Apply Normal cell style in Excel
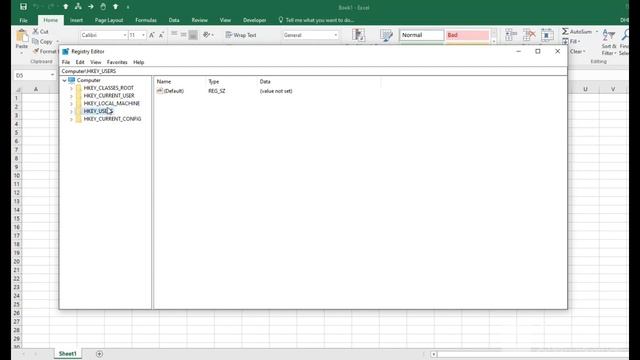Screen dimensions: 640x360 (421, 35)
